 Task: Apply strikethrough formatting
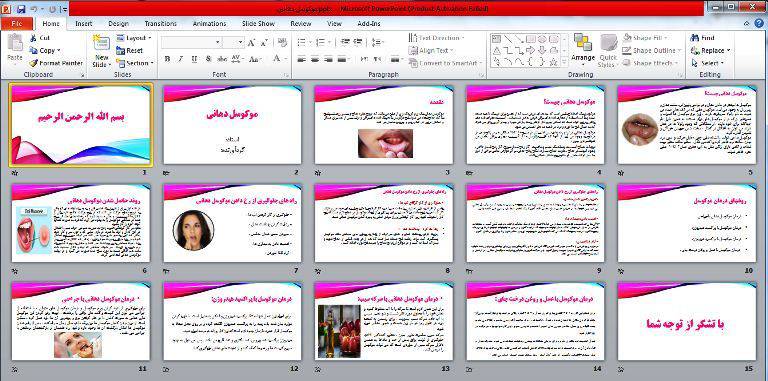click(222, 59)
